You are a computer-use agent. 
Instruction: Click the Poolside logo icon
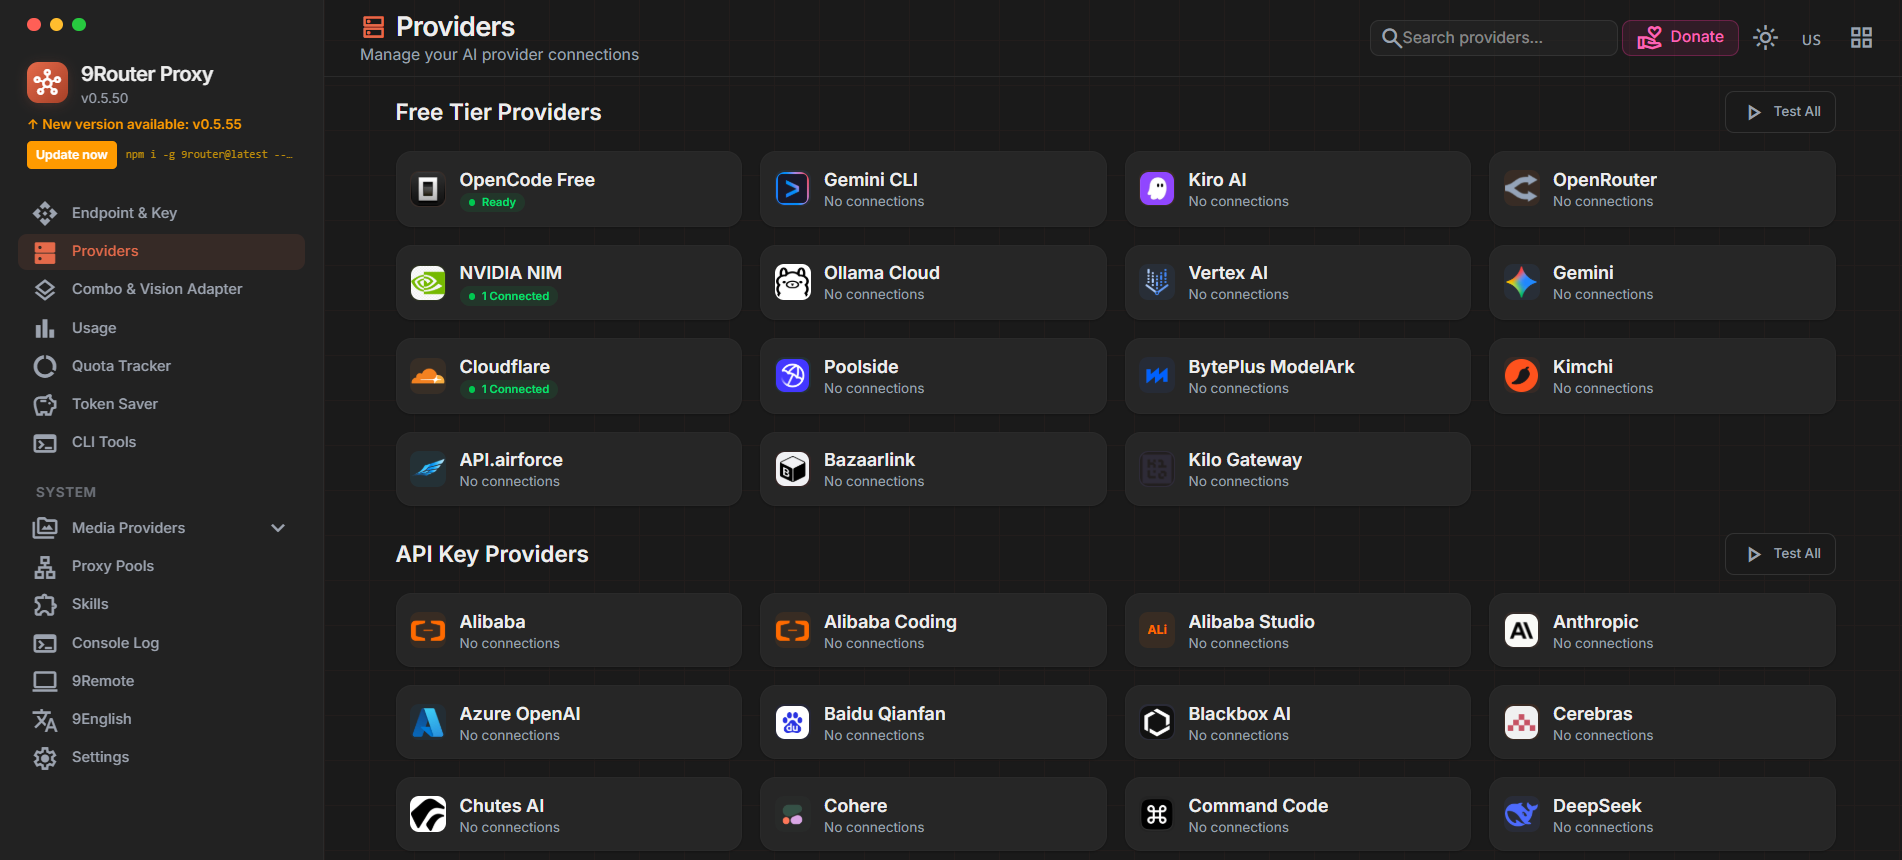[x=793, y=376]
